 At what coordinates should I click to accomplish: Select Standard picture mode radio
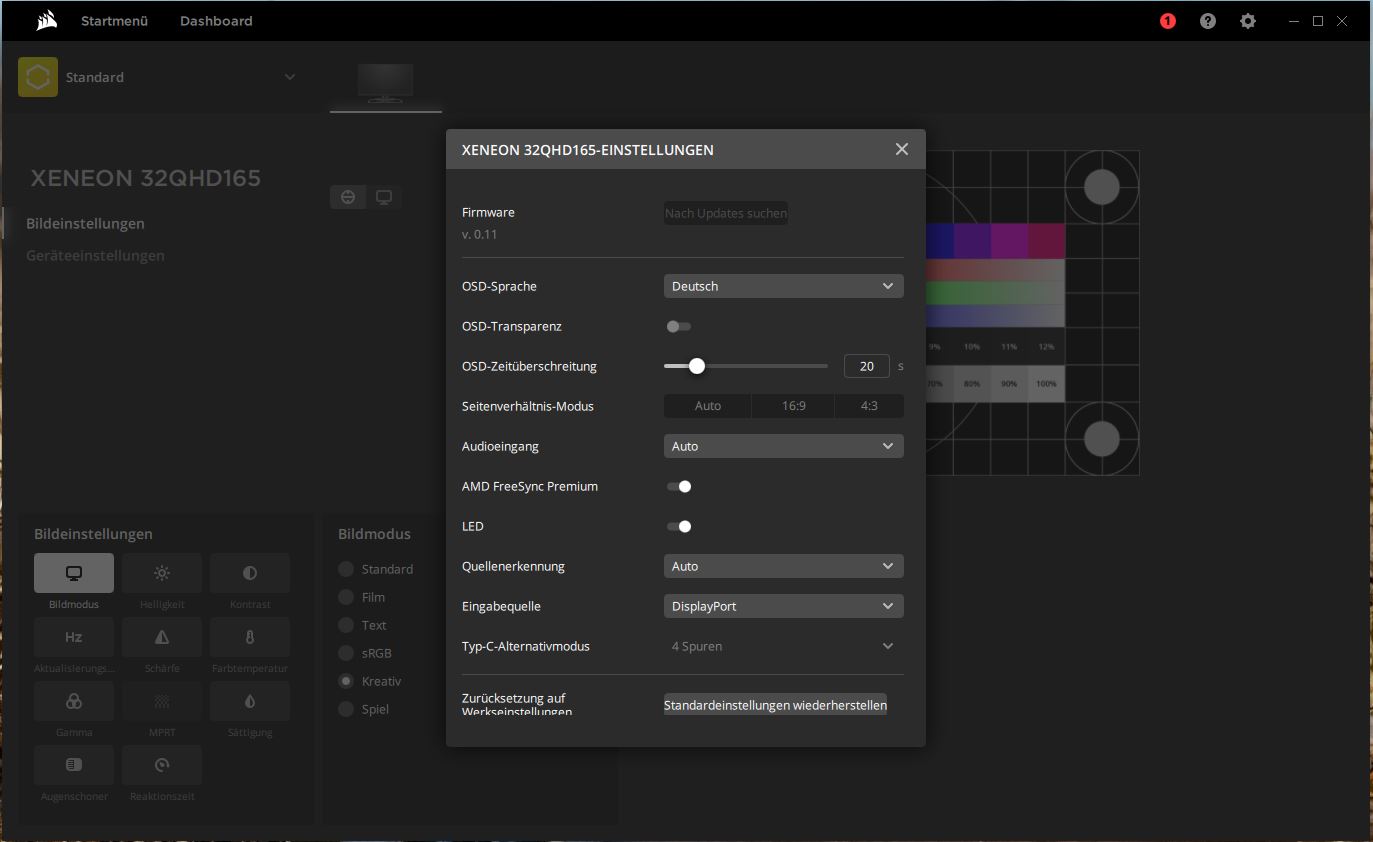click(346, 569)
